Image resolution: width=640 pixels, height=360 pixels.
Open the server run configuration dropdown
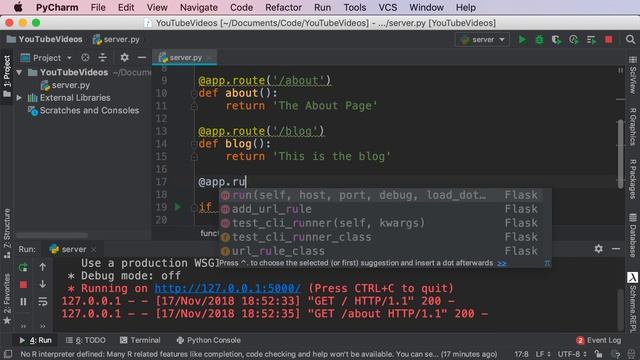click(x=482, y=40)
